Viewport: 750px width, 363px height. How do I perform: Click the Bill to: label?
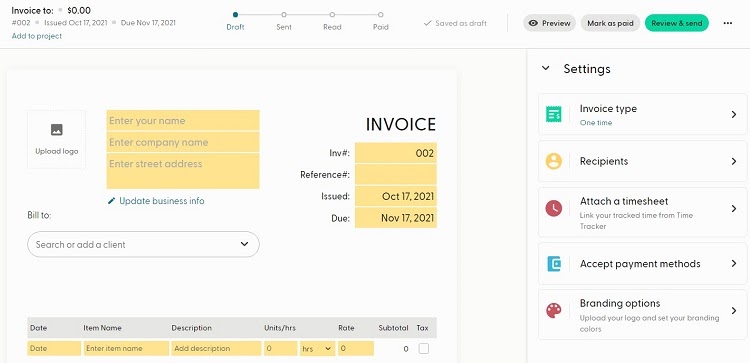click(39, 215)
